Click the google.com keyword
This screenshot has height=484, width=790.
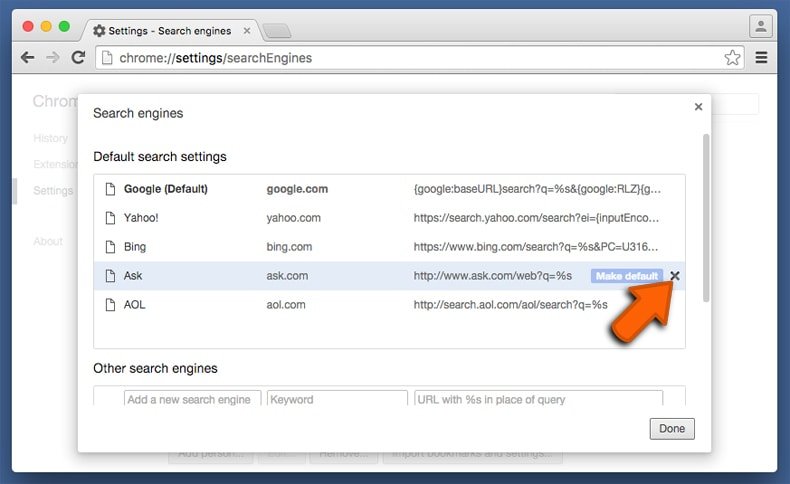click(297, 189)
